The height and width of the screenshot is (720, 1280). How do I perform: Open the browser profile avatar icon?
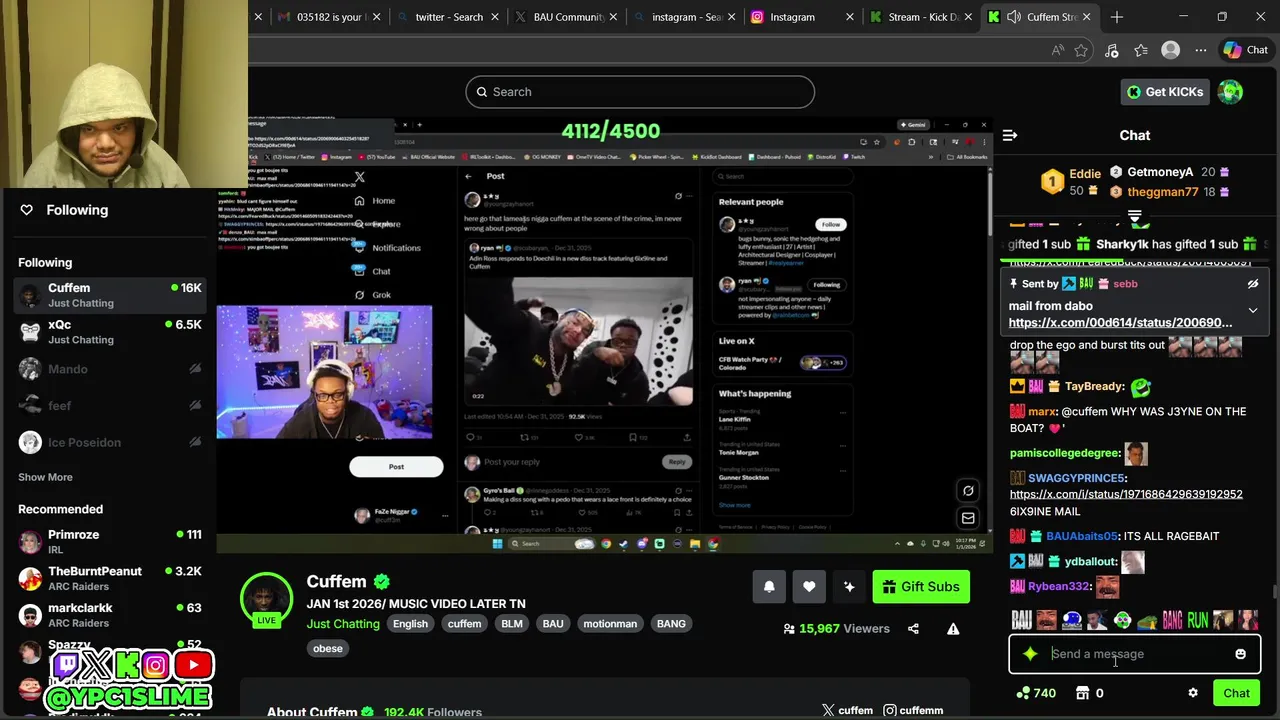tap(1170, 50)
